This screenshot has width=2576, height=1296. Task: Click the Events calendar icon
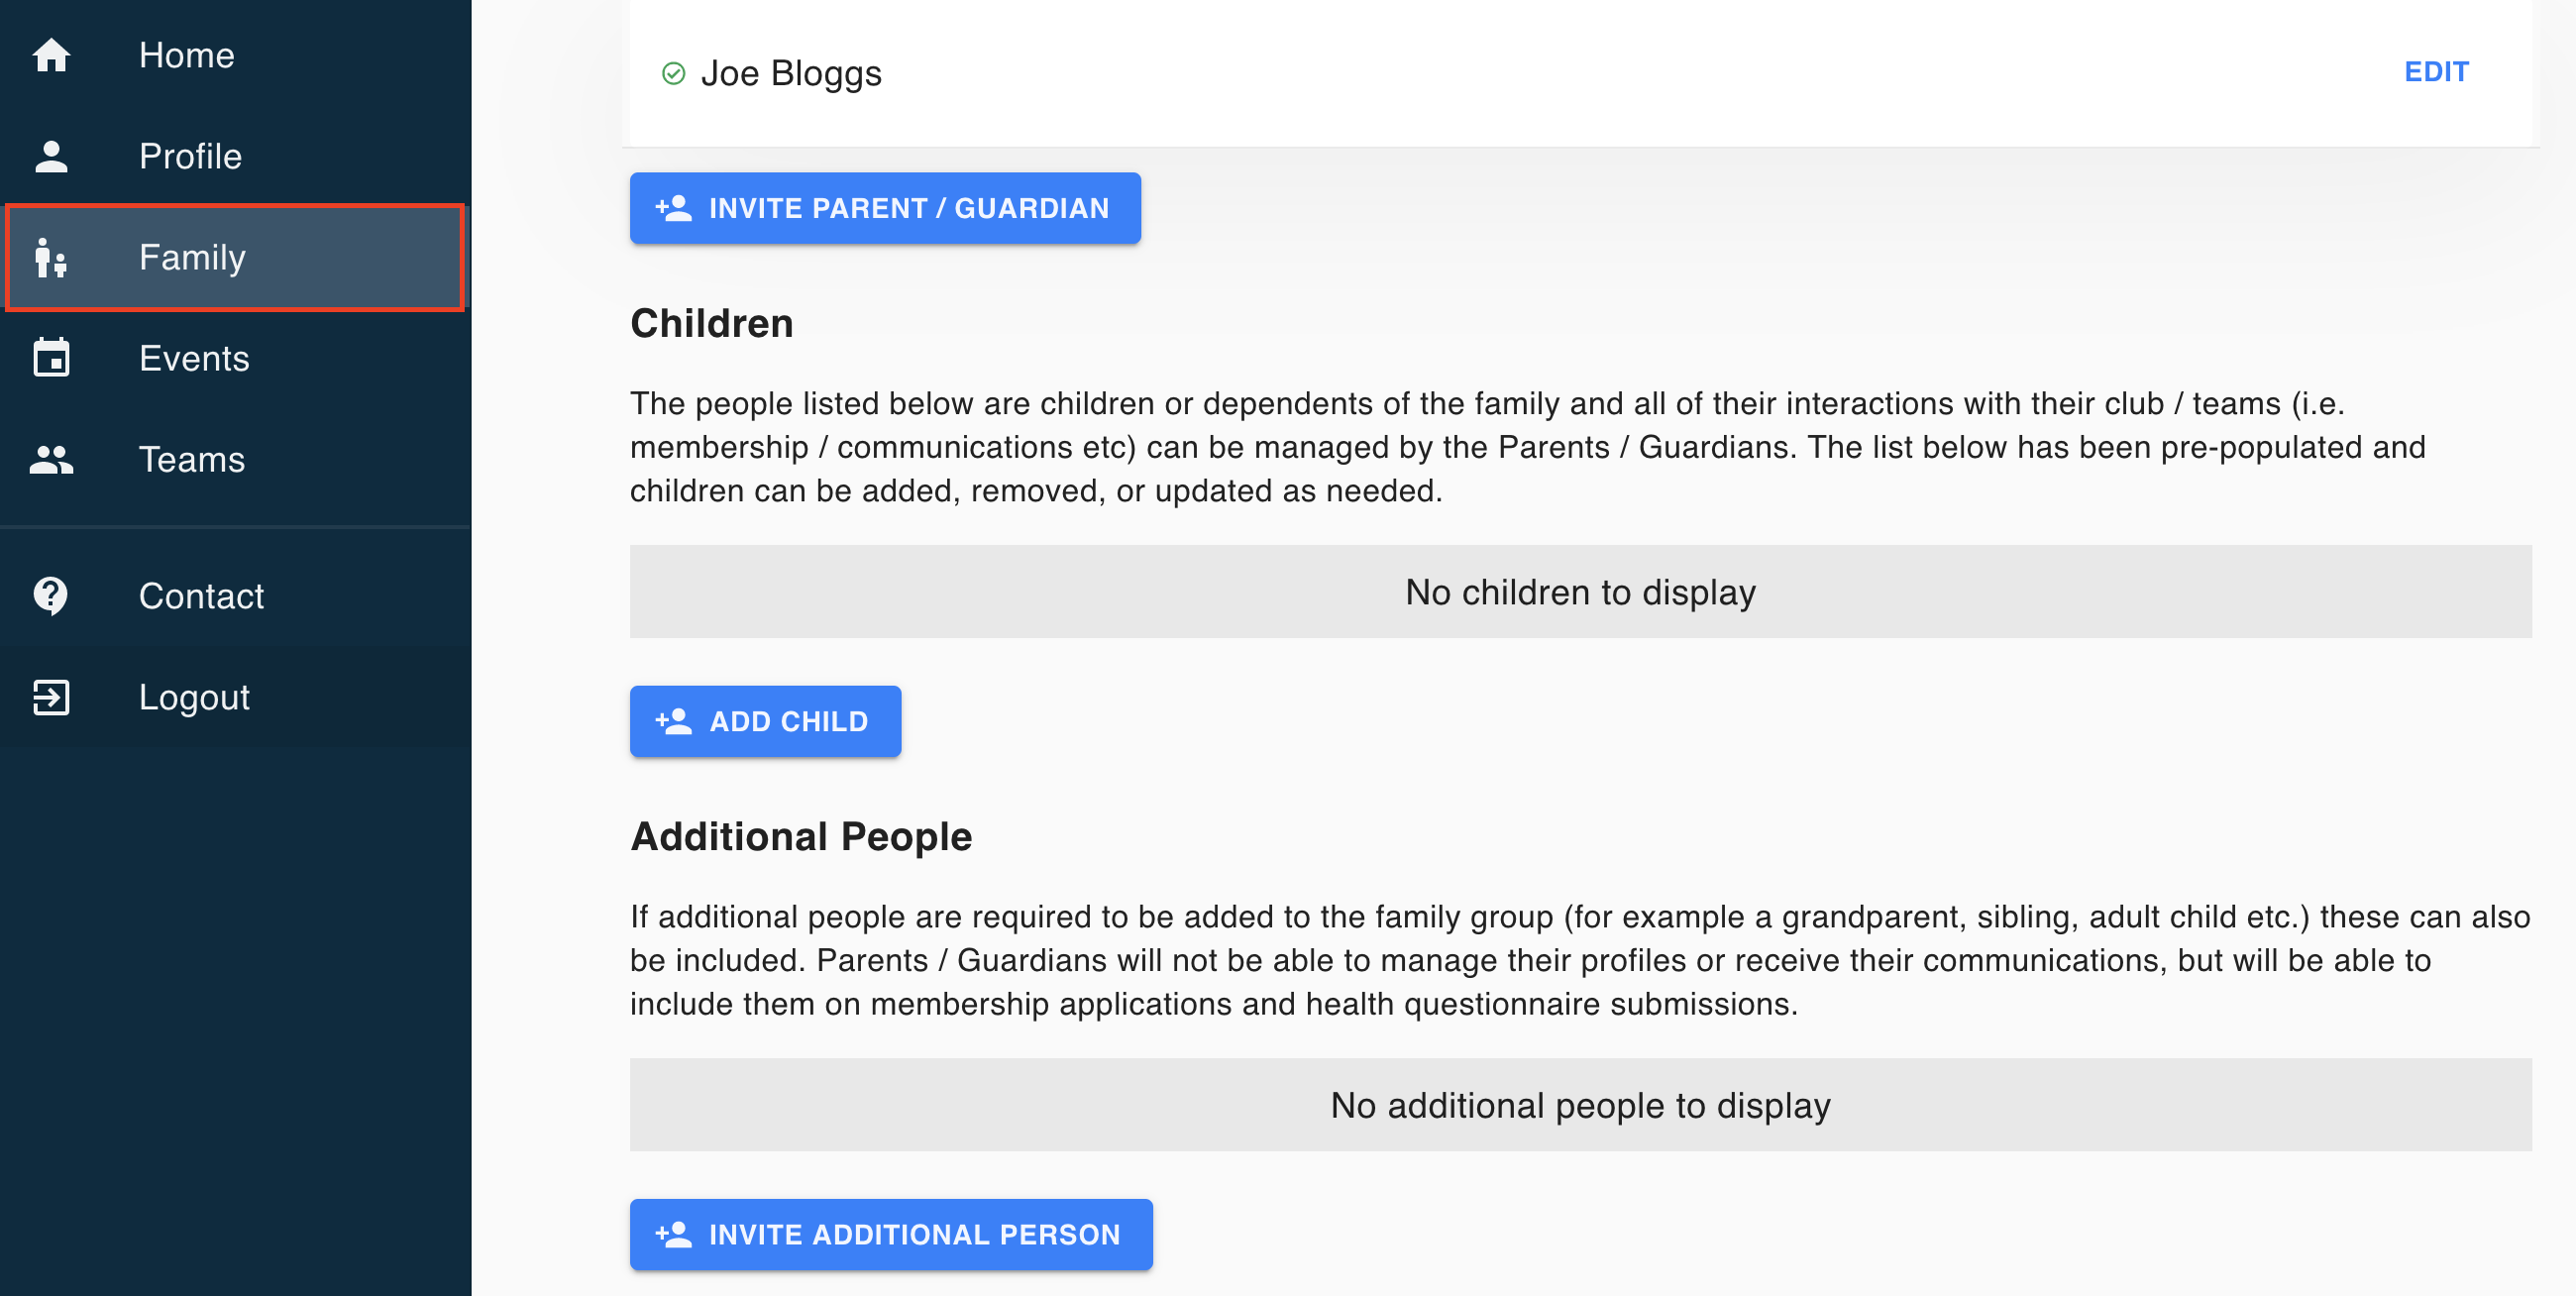[x=51, y=358]
